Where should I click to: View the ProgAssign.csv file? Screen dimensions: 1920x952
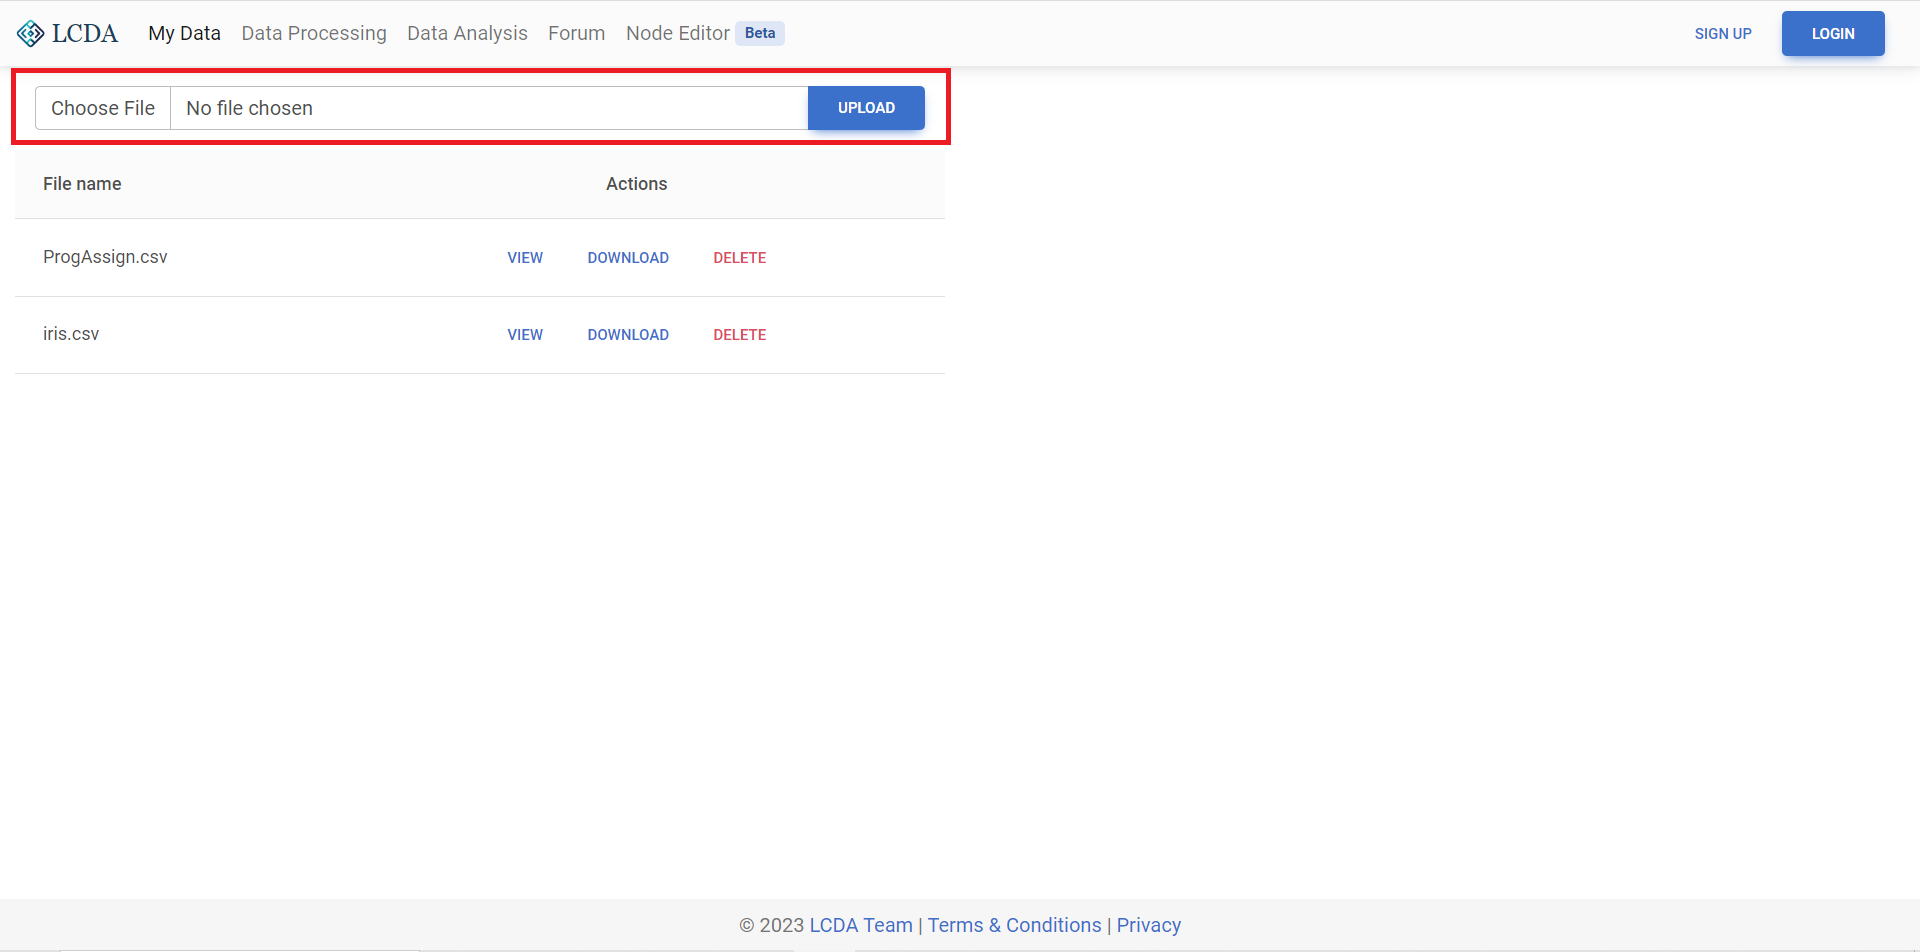(525, 257)
